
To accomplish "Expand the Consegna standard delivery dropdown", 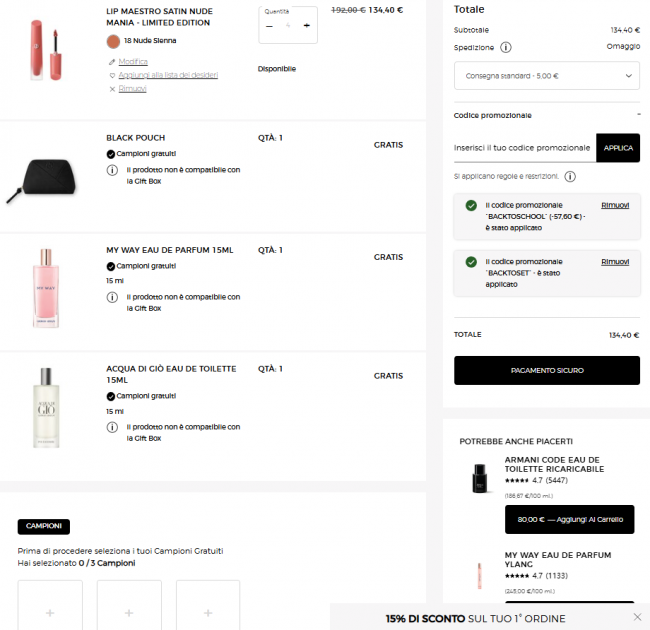I will pyautogui.click(x=546, y=76).
